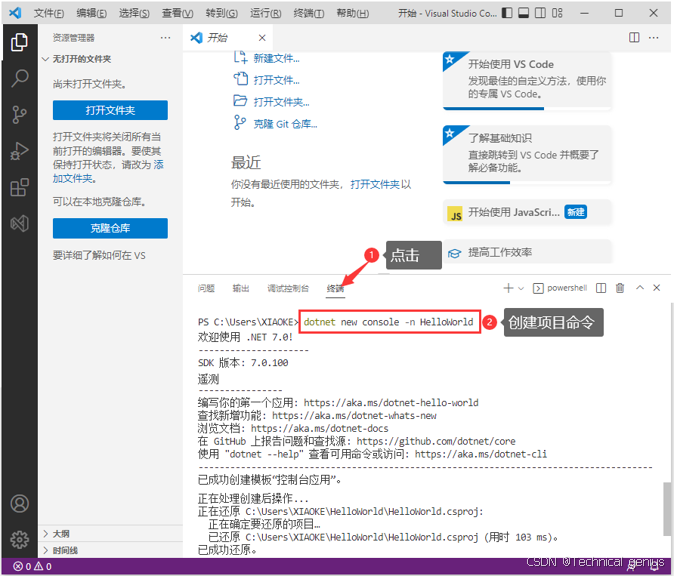
Task: Click the https://aka.ms/dotnet-cli terminal link
Action: tap(481, 454)
